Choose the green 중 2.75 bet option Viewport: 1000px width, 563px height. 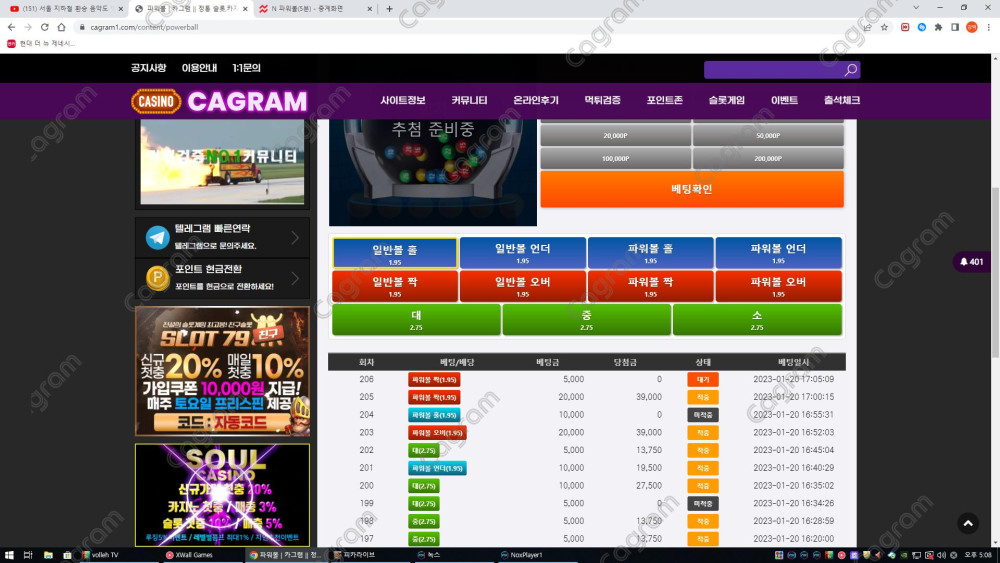(x=586, y=319)
